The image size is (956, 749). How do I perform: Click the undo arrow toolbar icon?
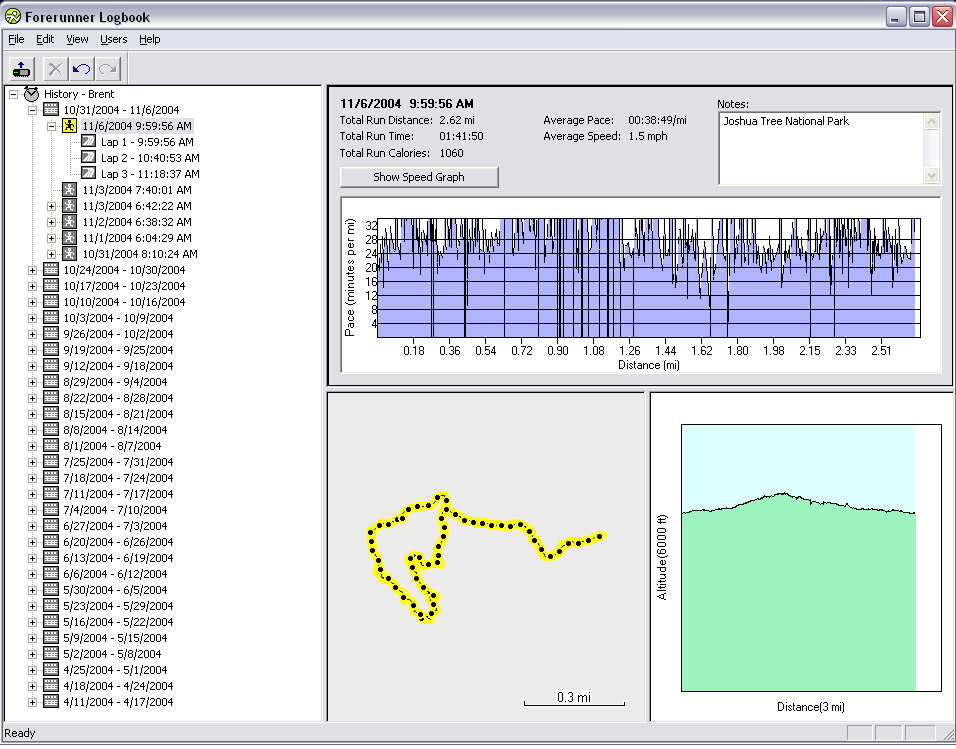[x=81, y=68]
